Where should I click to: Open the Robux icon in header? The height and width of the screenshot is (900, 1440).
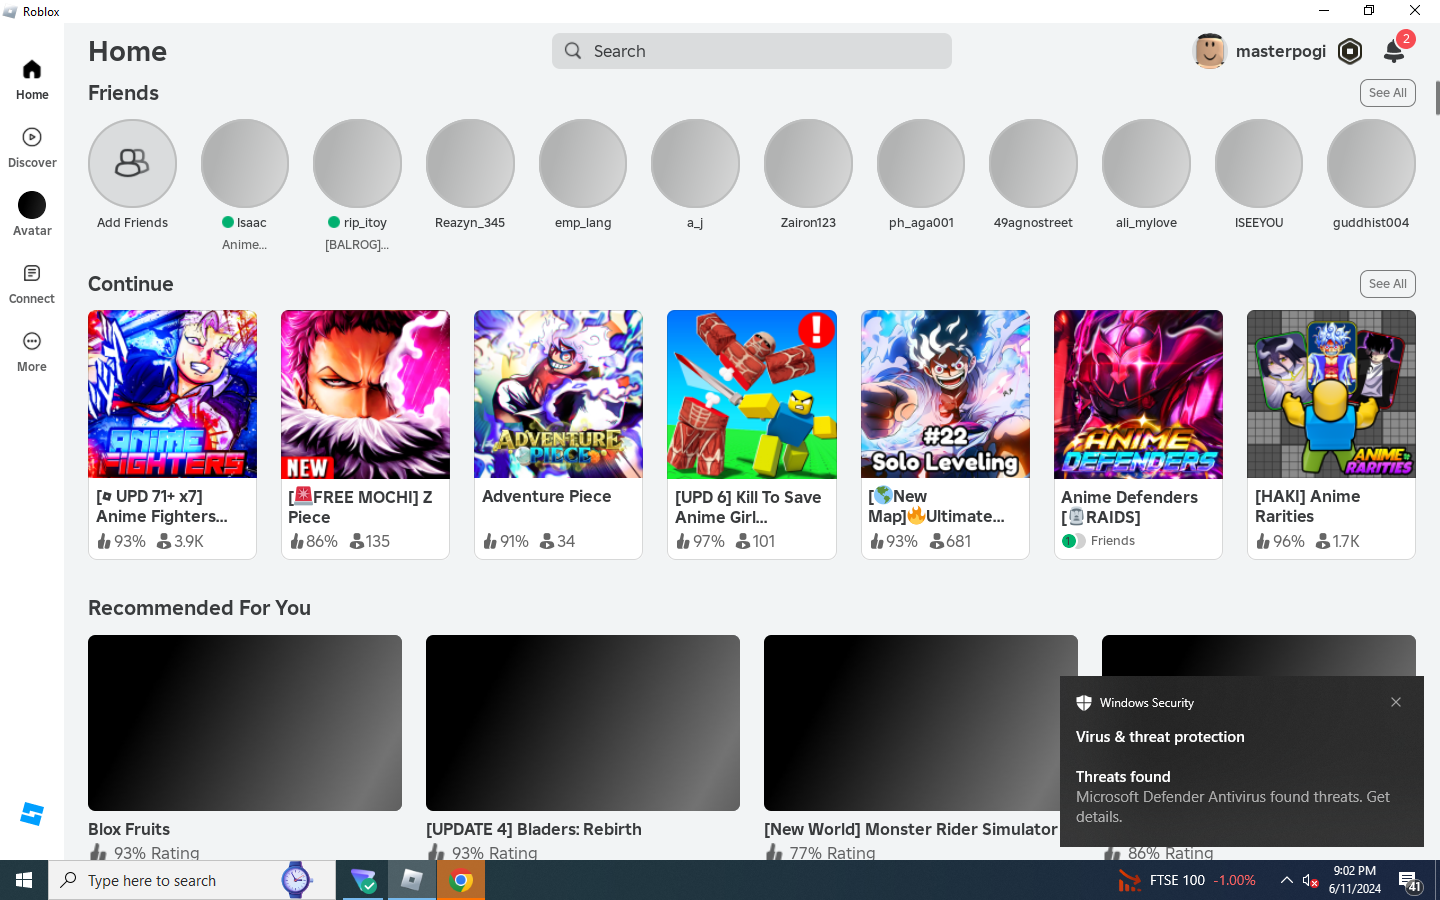coord(1350,51)
